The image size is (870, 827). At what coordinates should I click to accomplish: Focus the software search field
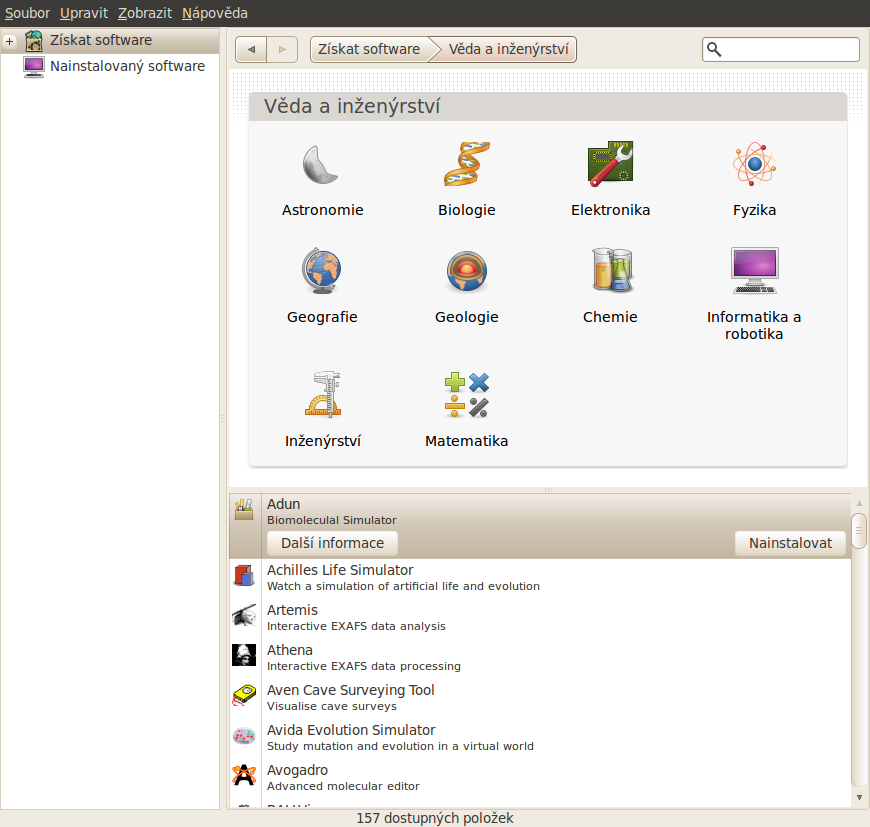pos(781,50)
